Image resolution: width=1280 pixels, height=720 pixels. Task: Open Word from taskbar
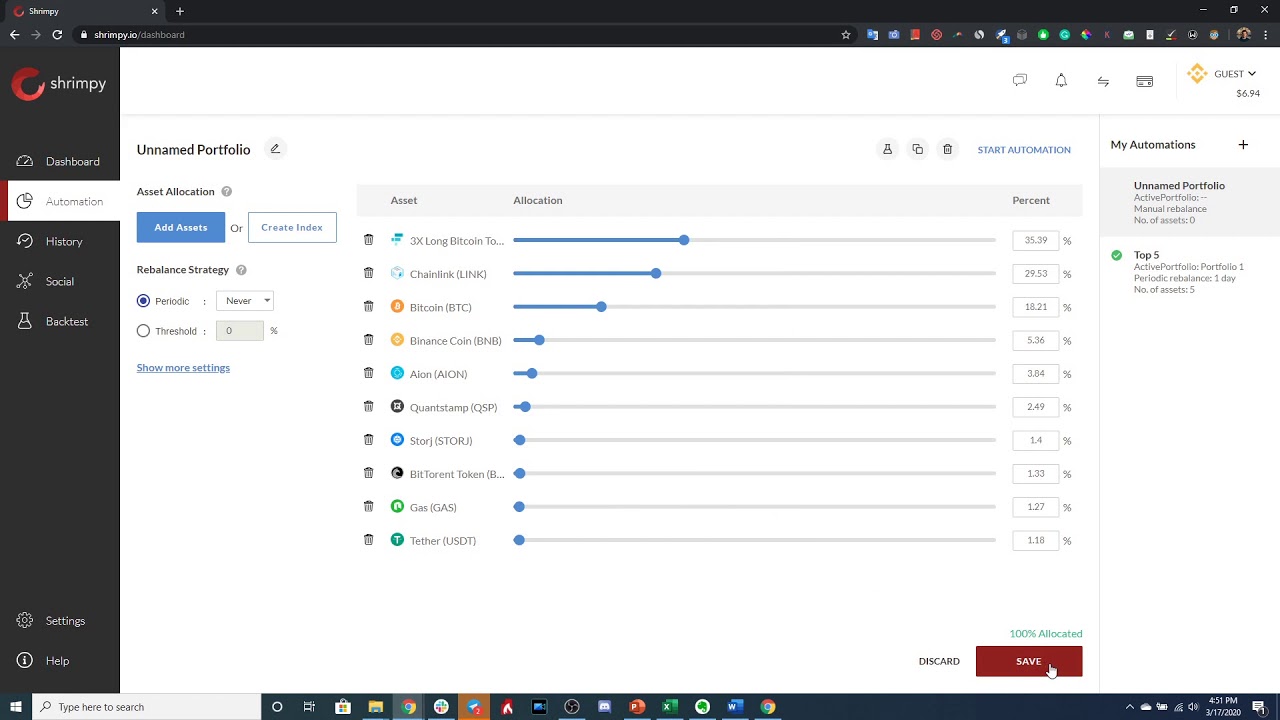pyautogui.click(x=735, y=707)
